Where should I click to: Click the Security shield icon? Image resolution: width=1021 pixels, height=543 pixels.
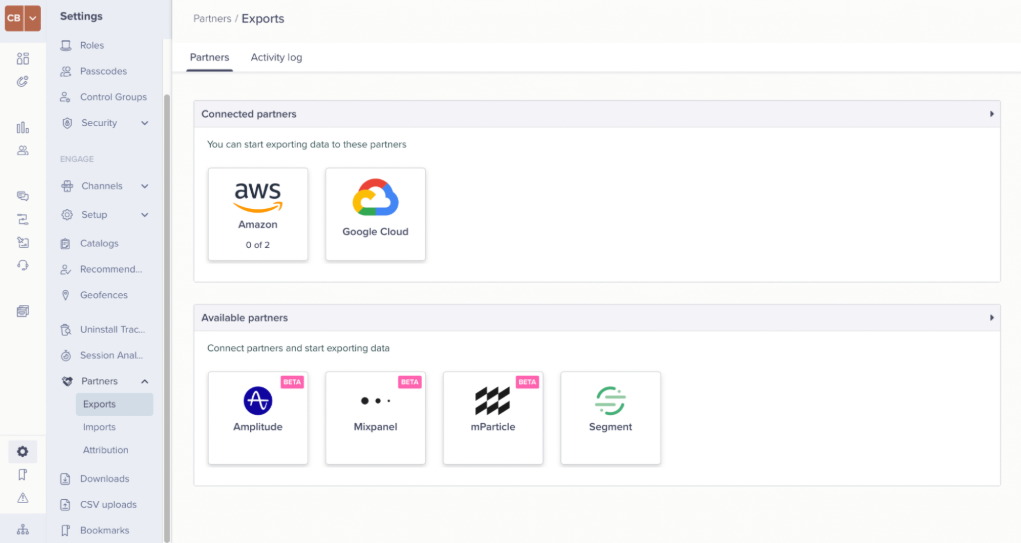pos(67,123)
